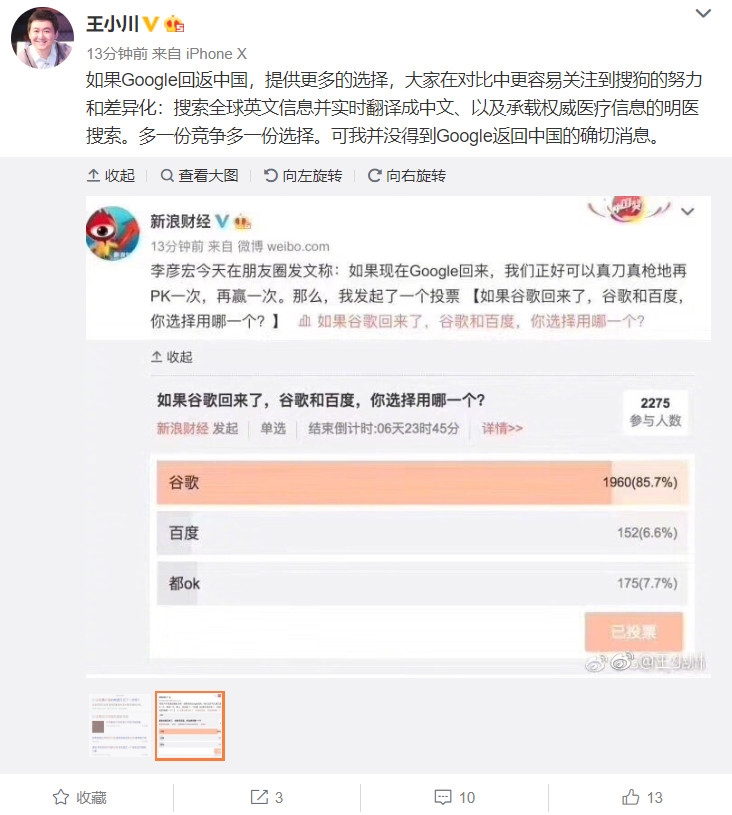Select the 百度 poll option
The width and height of the screenshot is (732, 815).
[x=422, y=533]
